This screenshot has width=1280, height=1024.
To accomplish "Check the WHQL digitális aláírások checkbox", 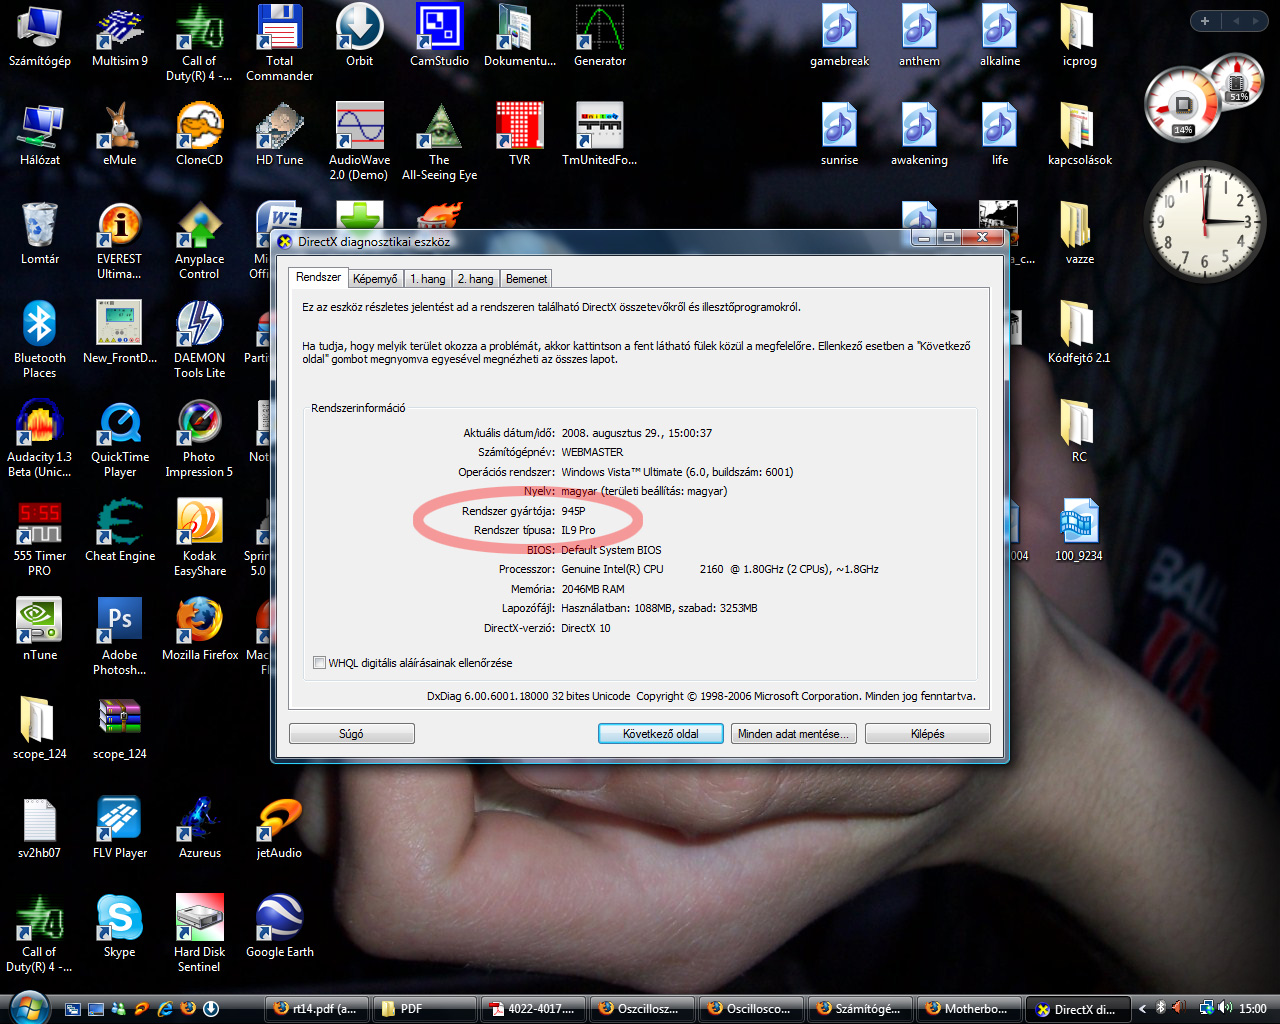I will tap(320, 663).
